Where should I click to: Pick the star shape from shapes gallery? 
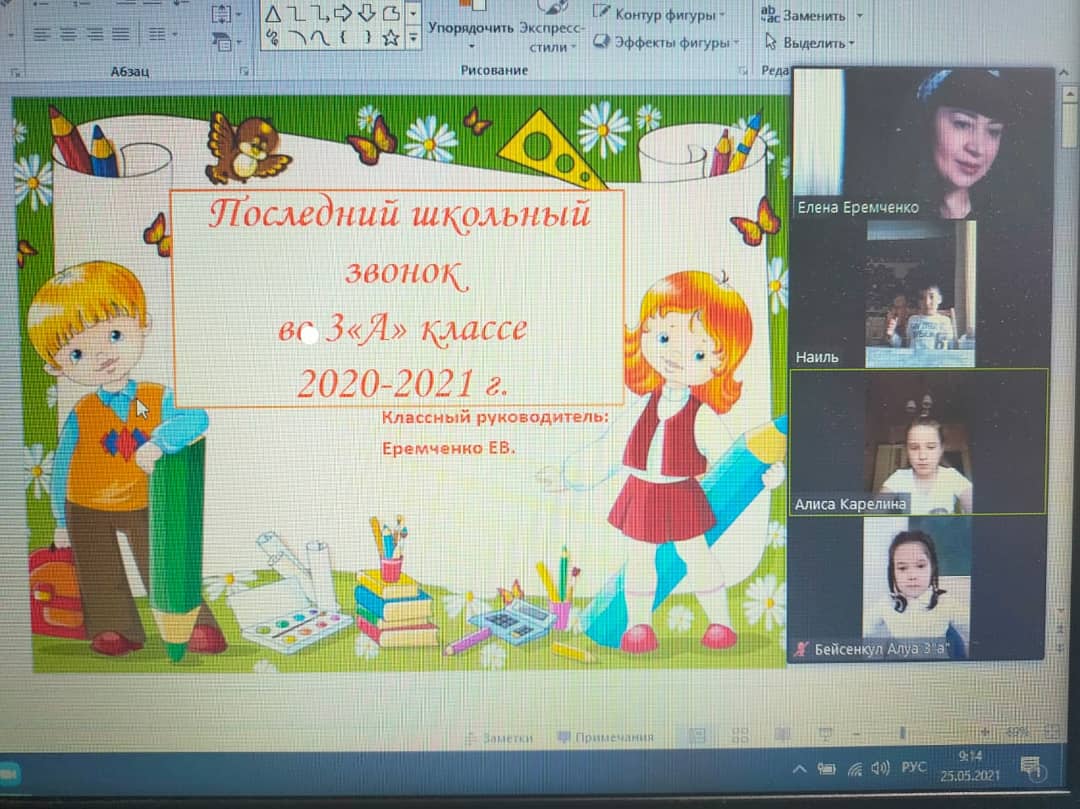point(391,38)
